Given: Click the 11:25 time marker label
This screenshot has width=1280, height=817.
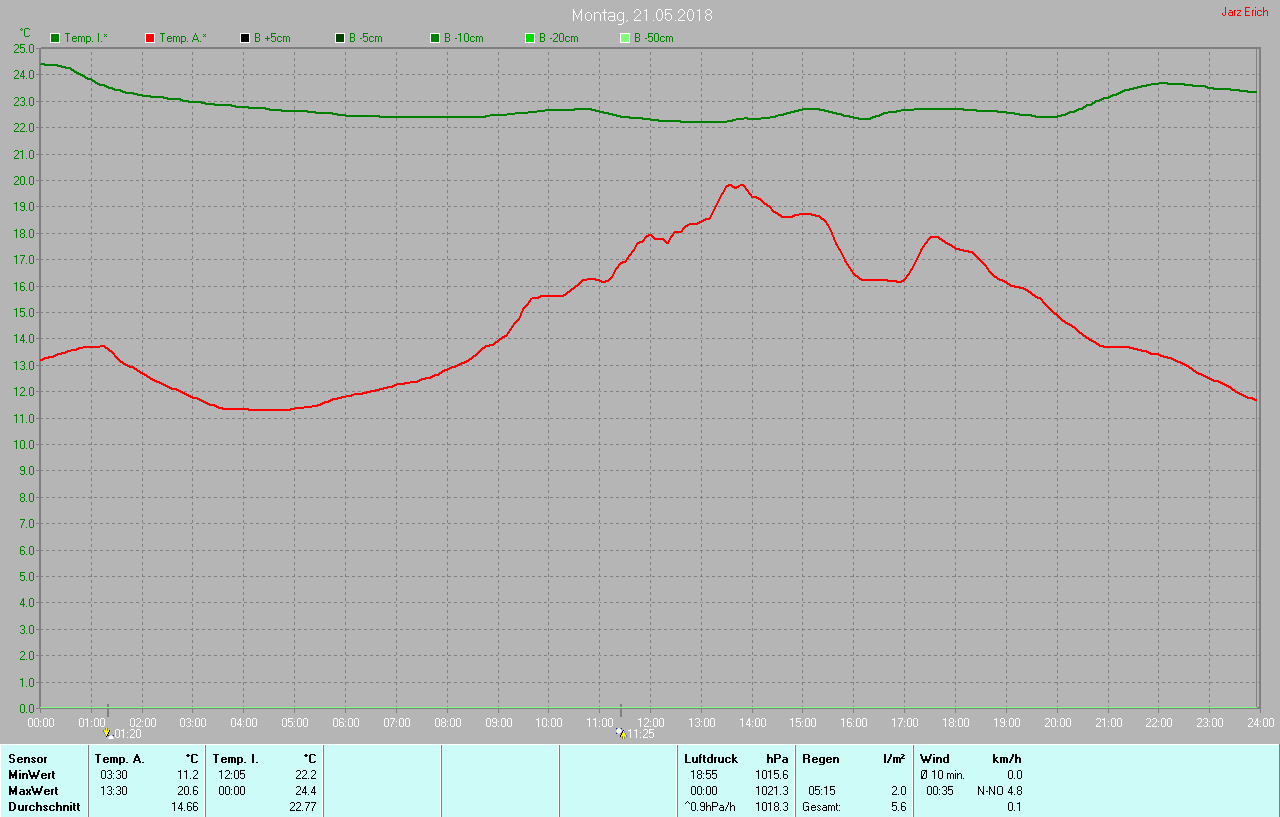Looking at the screenshot, I should pos(641,734).
